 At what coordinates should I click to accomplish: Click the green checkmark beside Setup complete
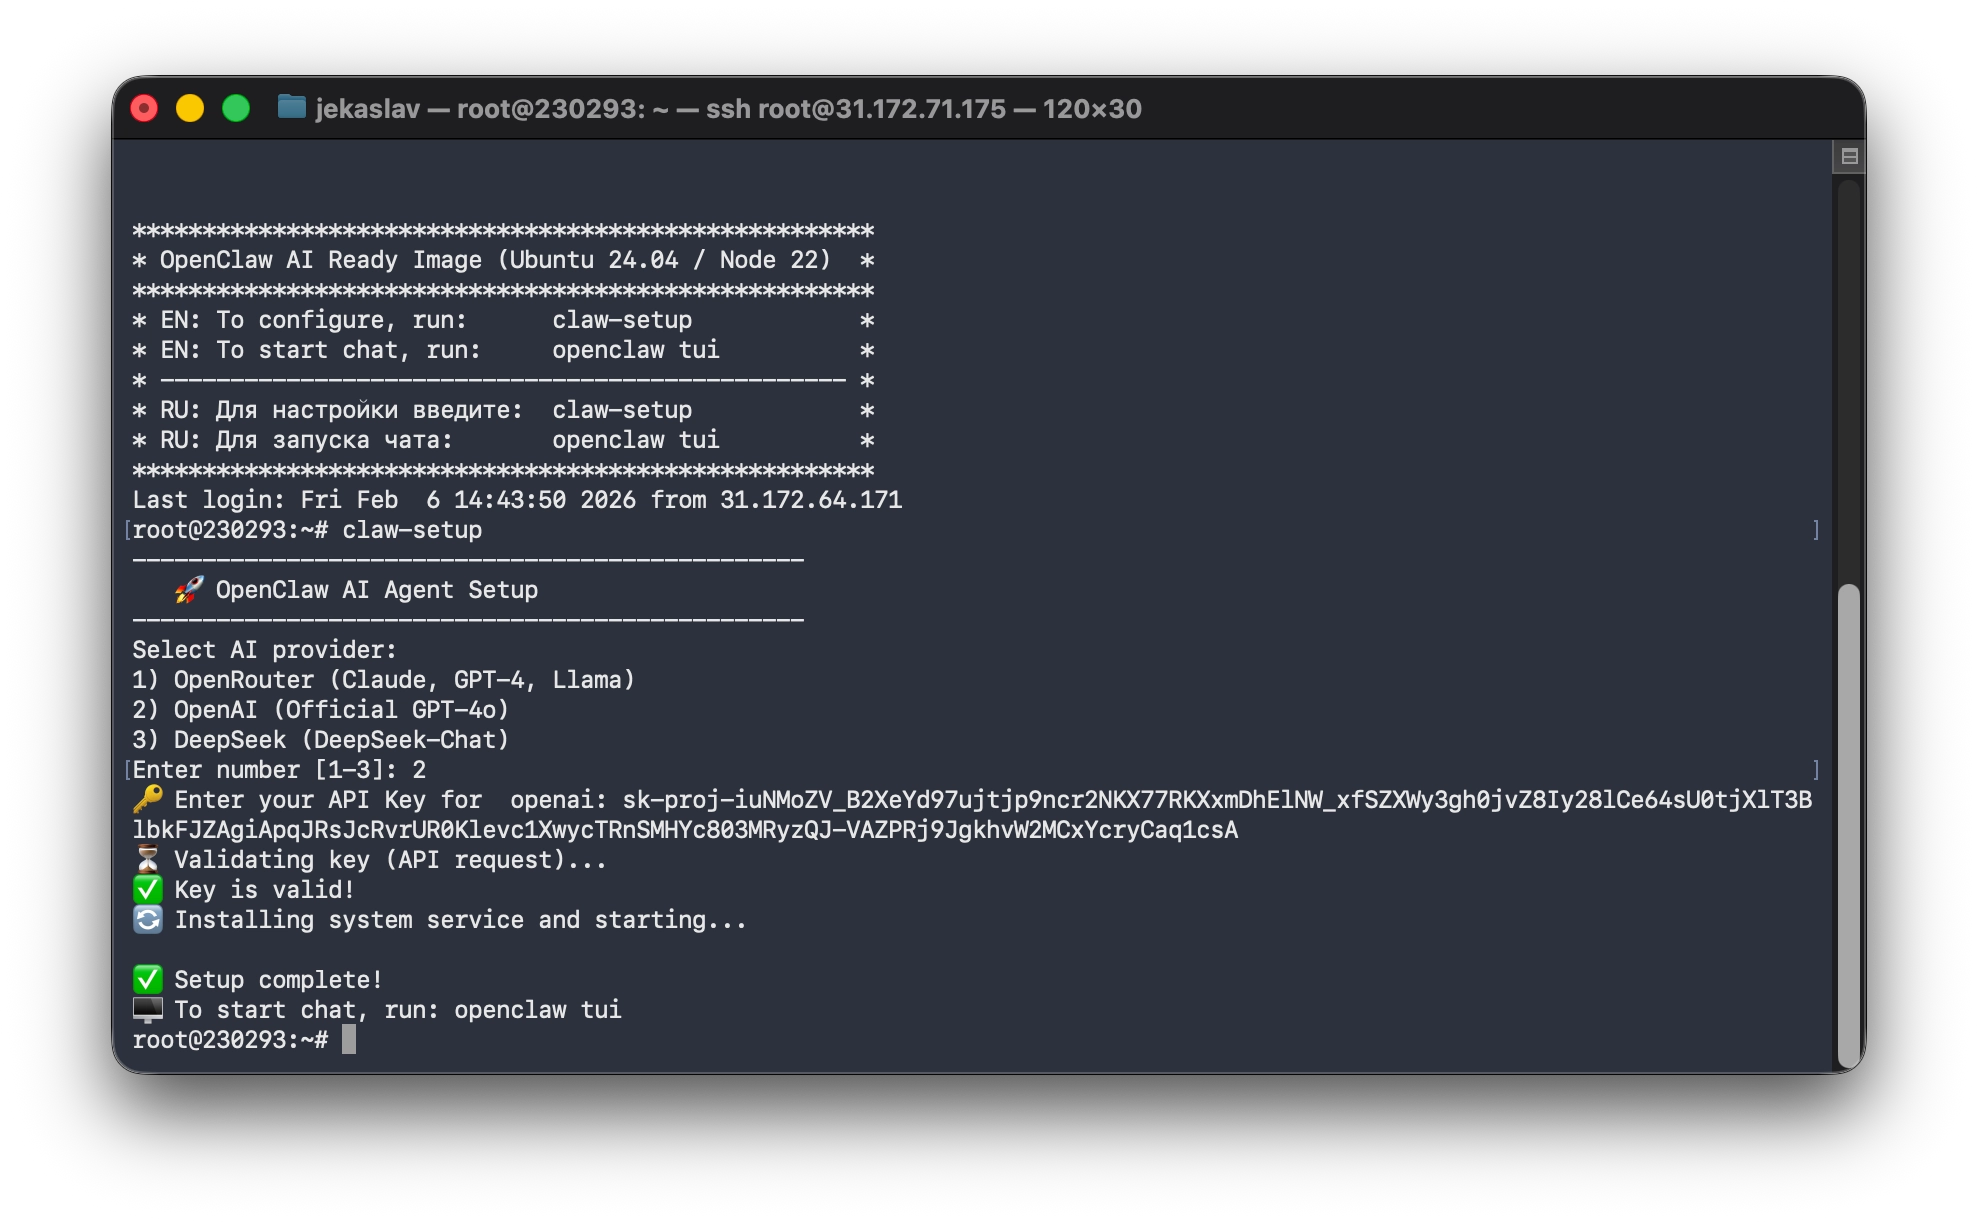tap(148, 979)
